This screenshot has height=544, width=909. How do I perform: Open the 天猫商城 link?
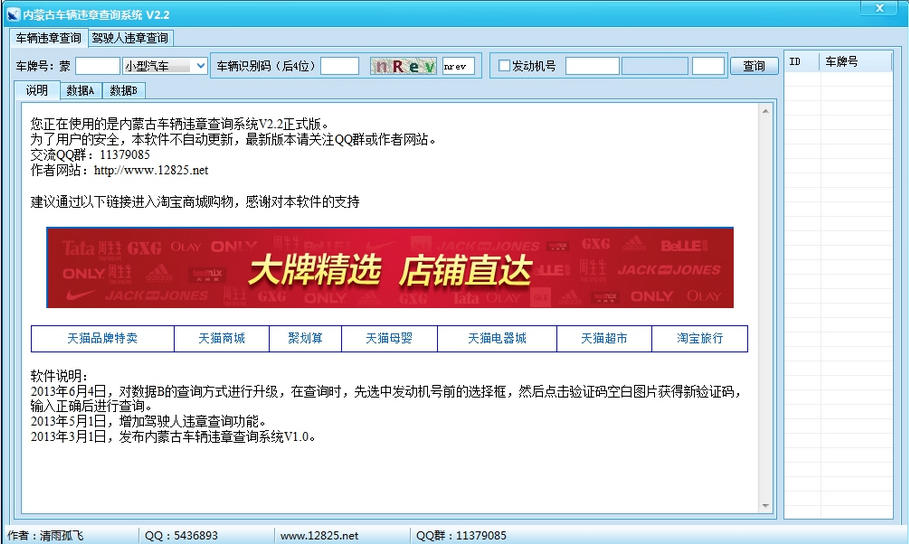(221, 338)
